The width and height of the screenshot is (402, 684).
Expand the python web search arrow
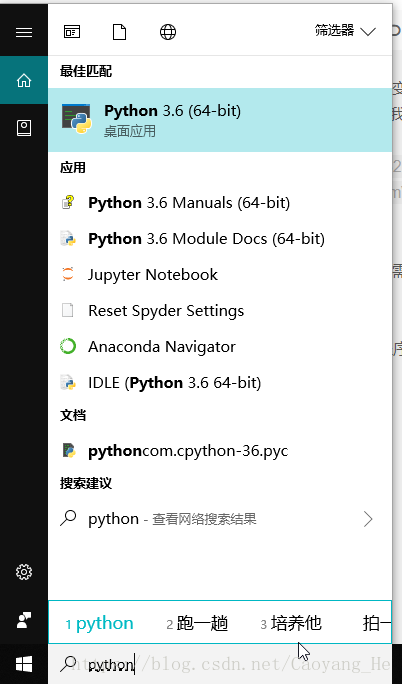point(368,519)
